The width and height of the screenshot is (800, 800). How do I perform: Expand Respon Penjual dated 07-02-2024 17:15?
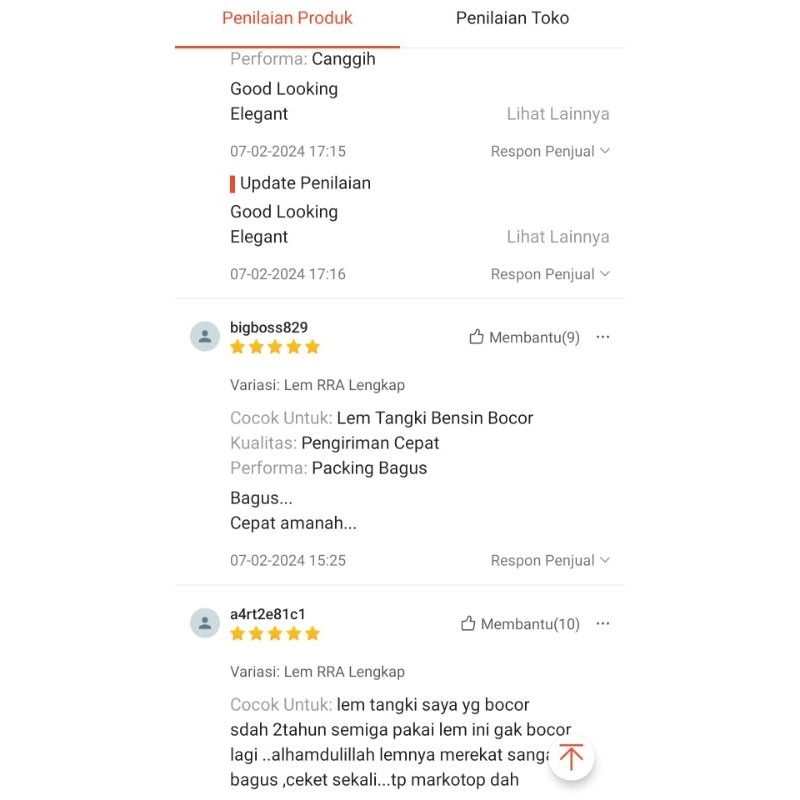(x=550, y=152)
